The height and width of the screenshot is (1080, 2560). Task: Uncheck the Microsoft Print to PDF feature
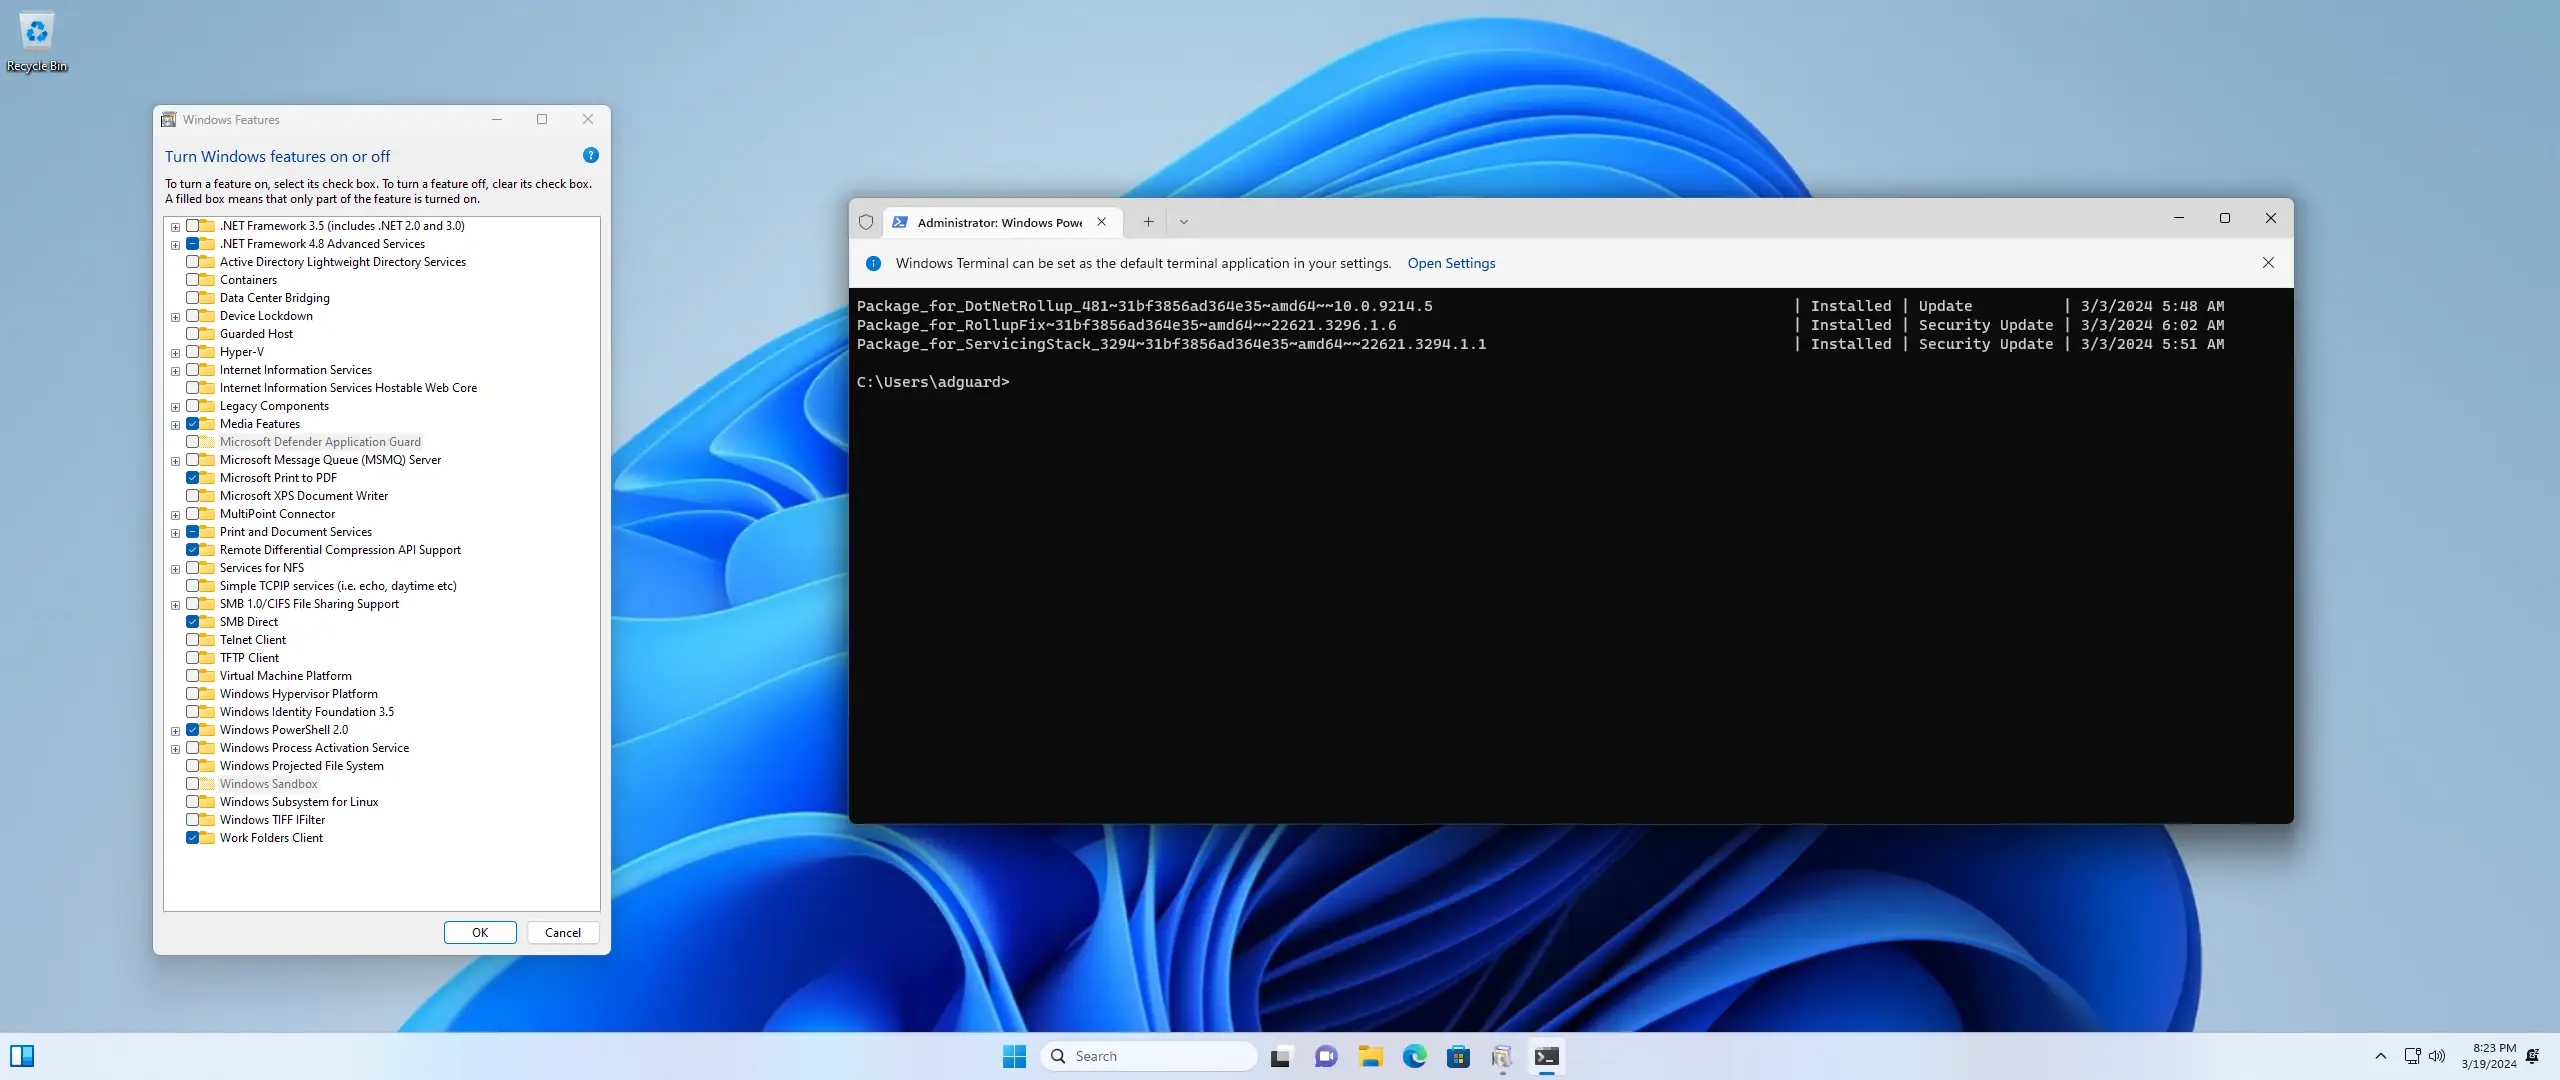point(192,478)
